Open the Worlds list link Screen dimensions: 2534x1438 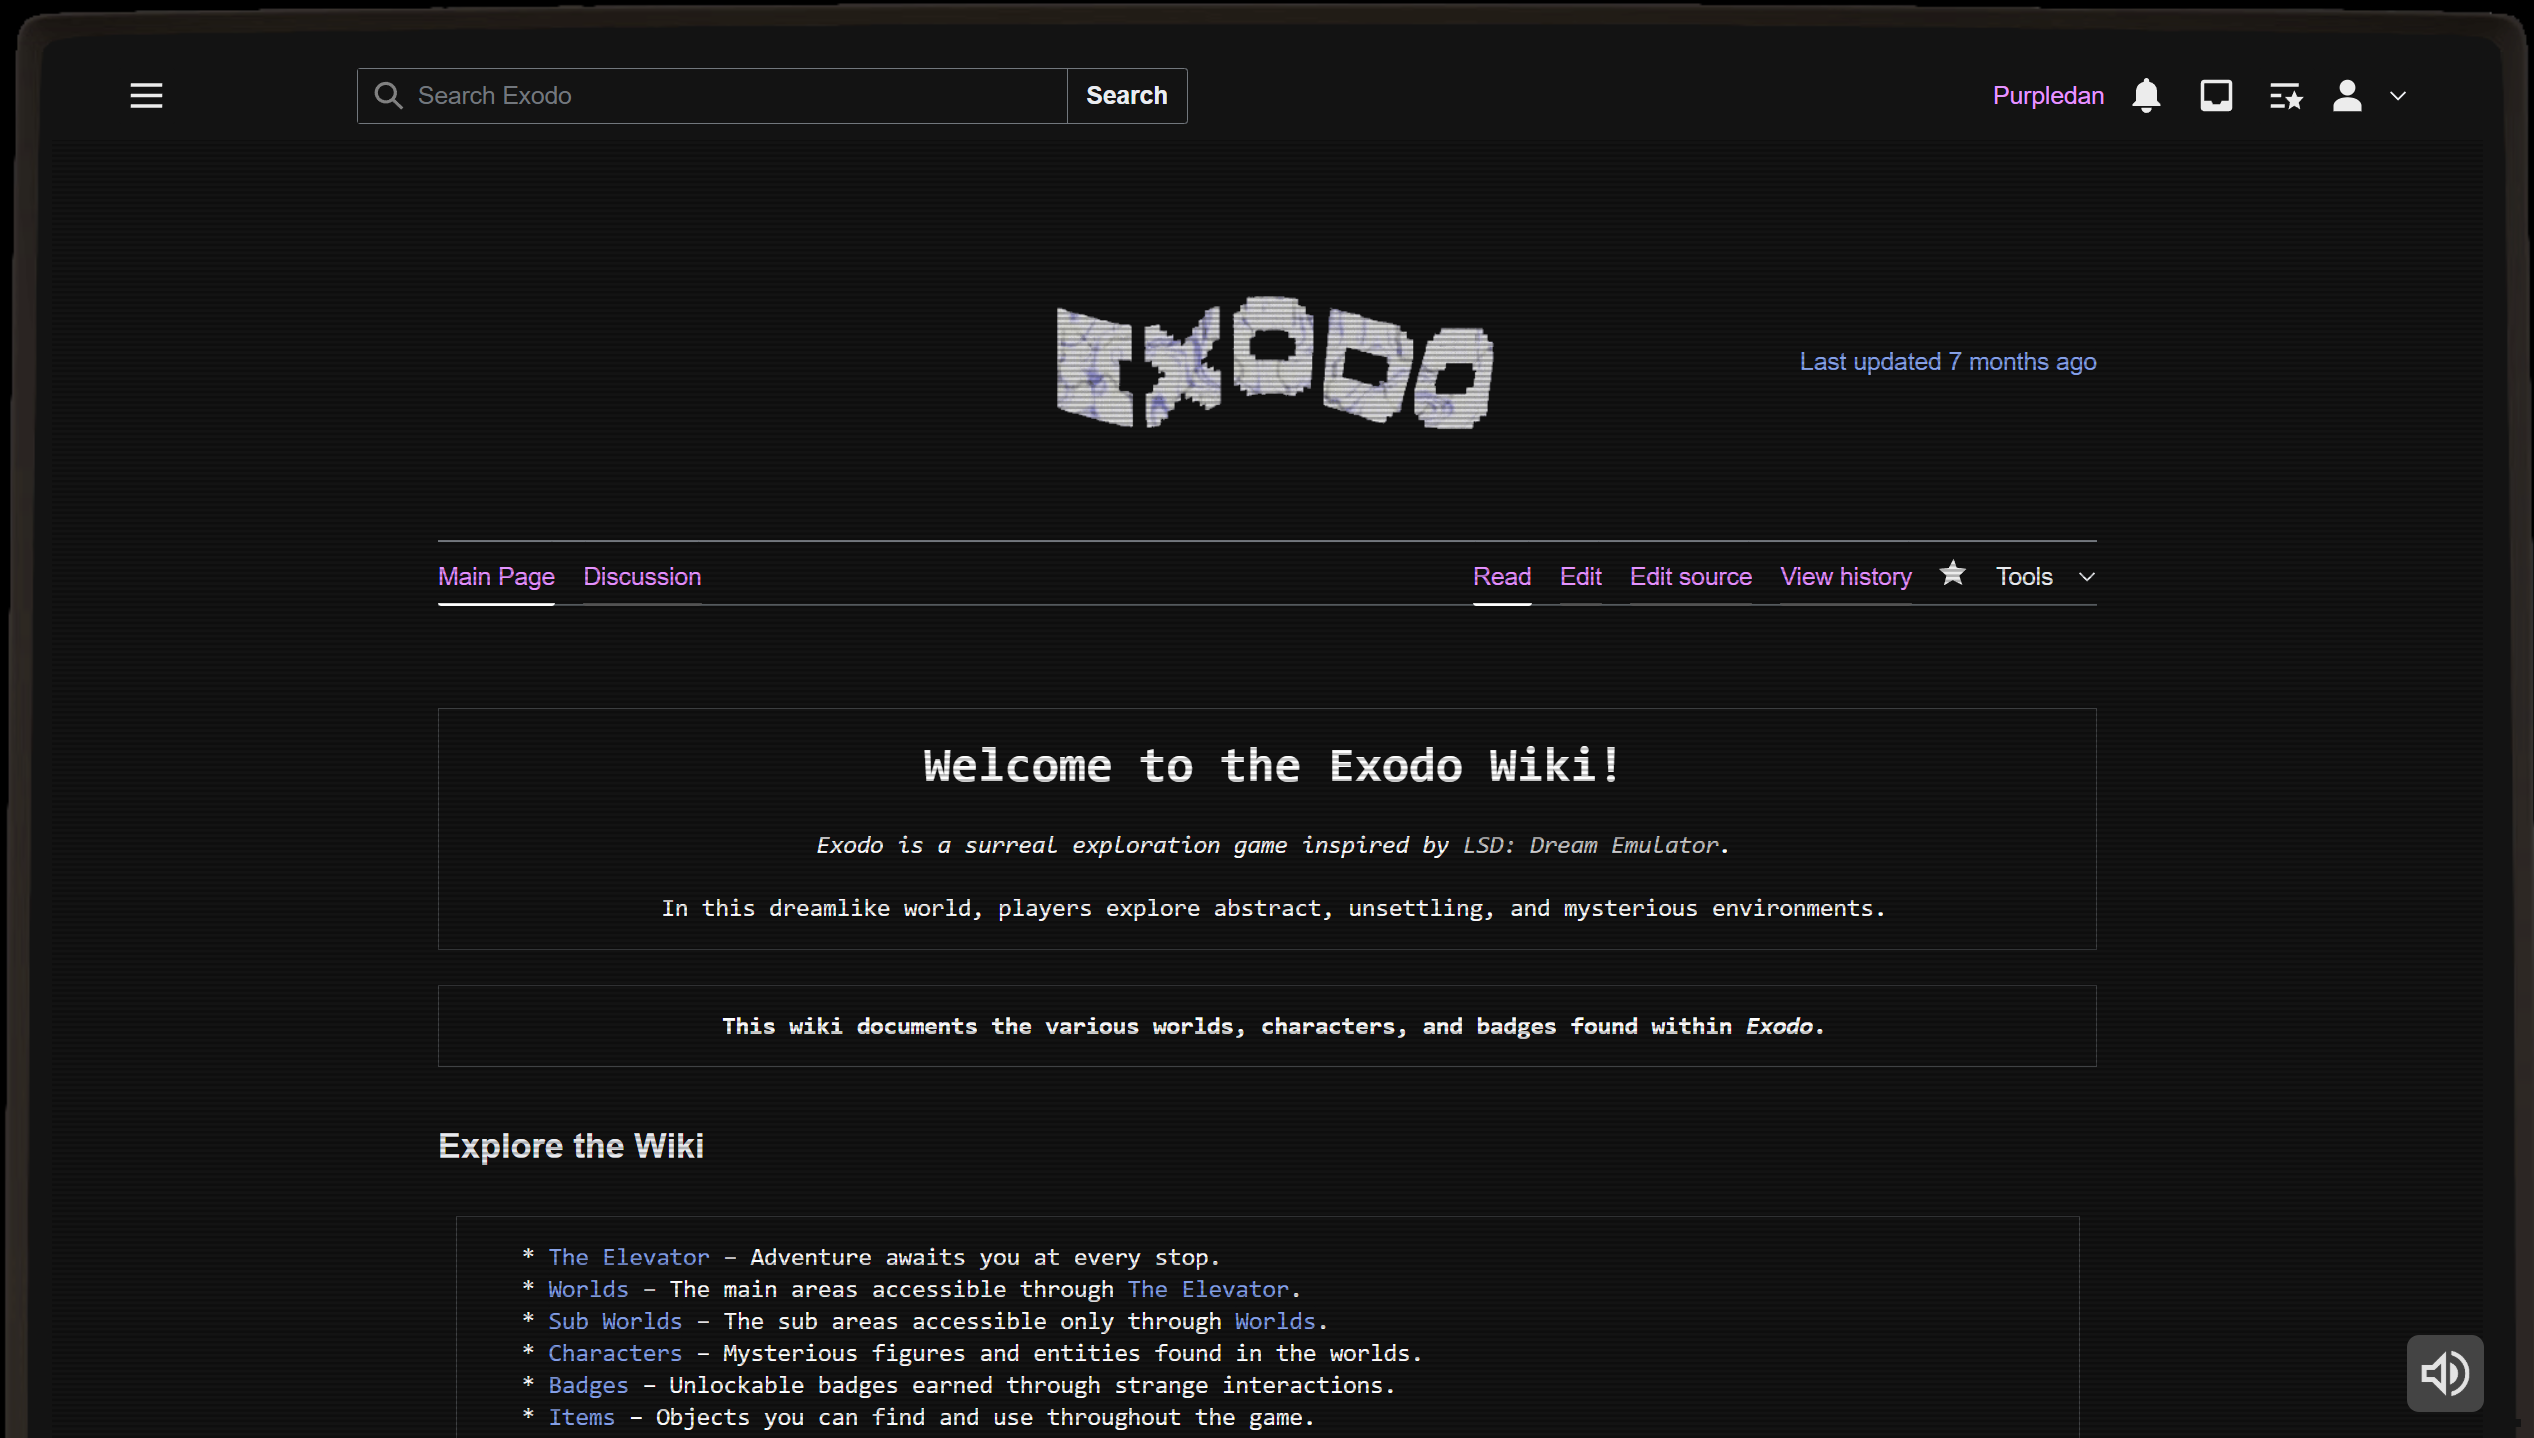(588, 1289)
